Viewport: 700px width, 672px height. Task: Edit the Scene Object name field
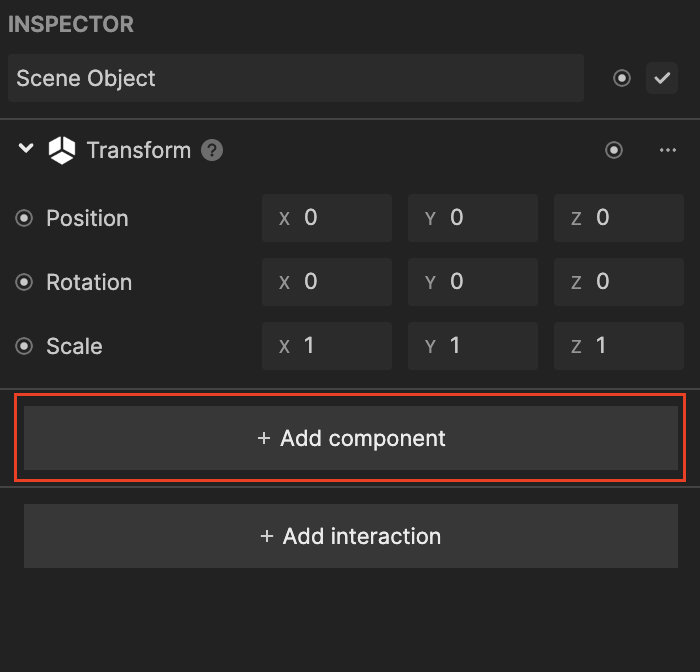295,78
